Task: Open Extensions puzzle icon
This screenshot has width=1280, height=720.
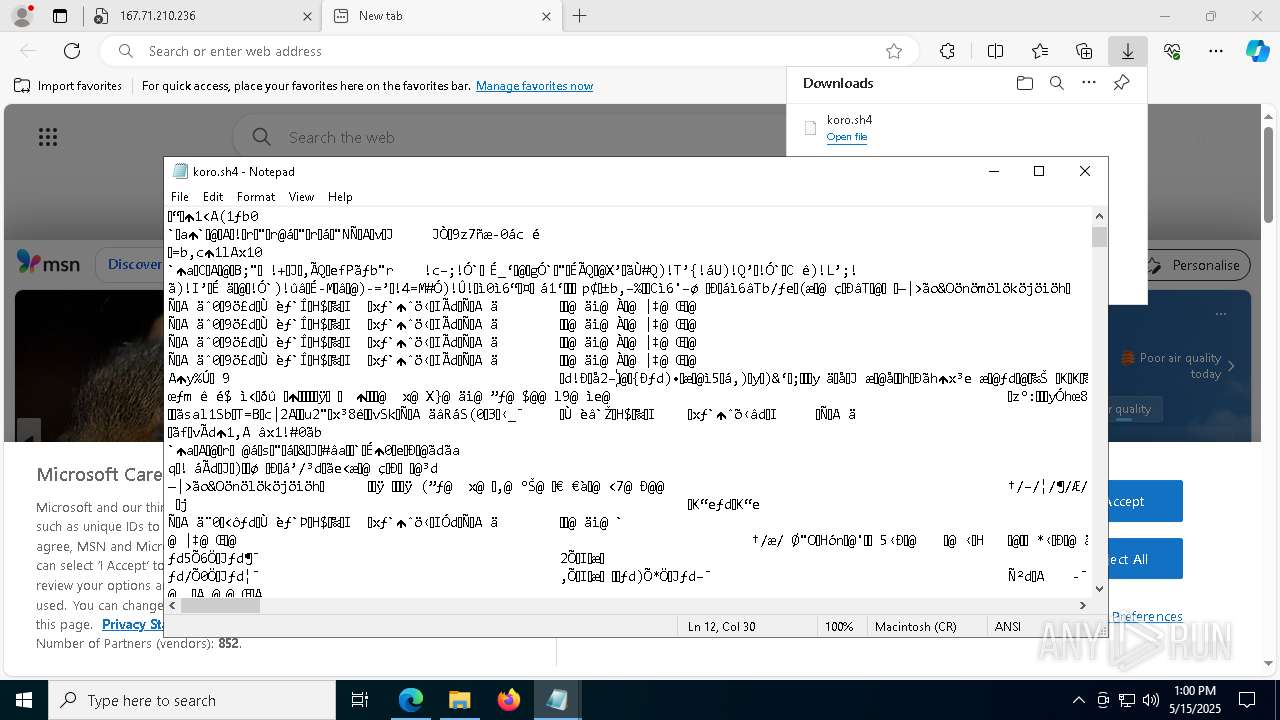Action: pyautogui.click(x=947, y=51)
